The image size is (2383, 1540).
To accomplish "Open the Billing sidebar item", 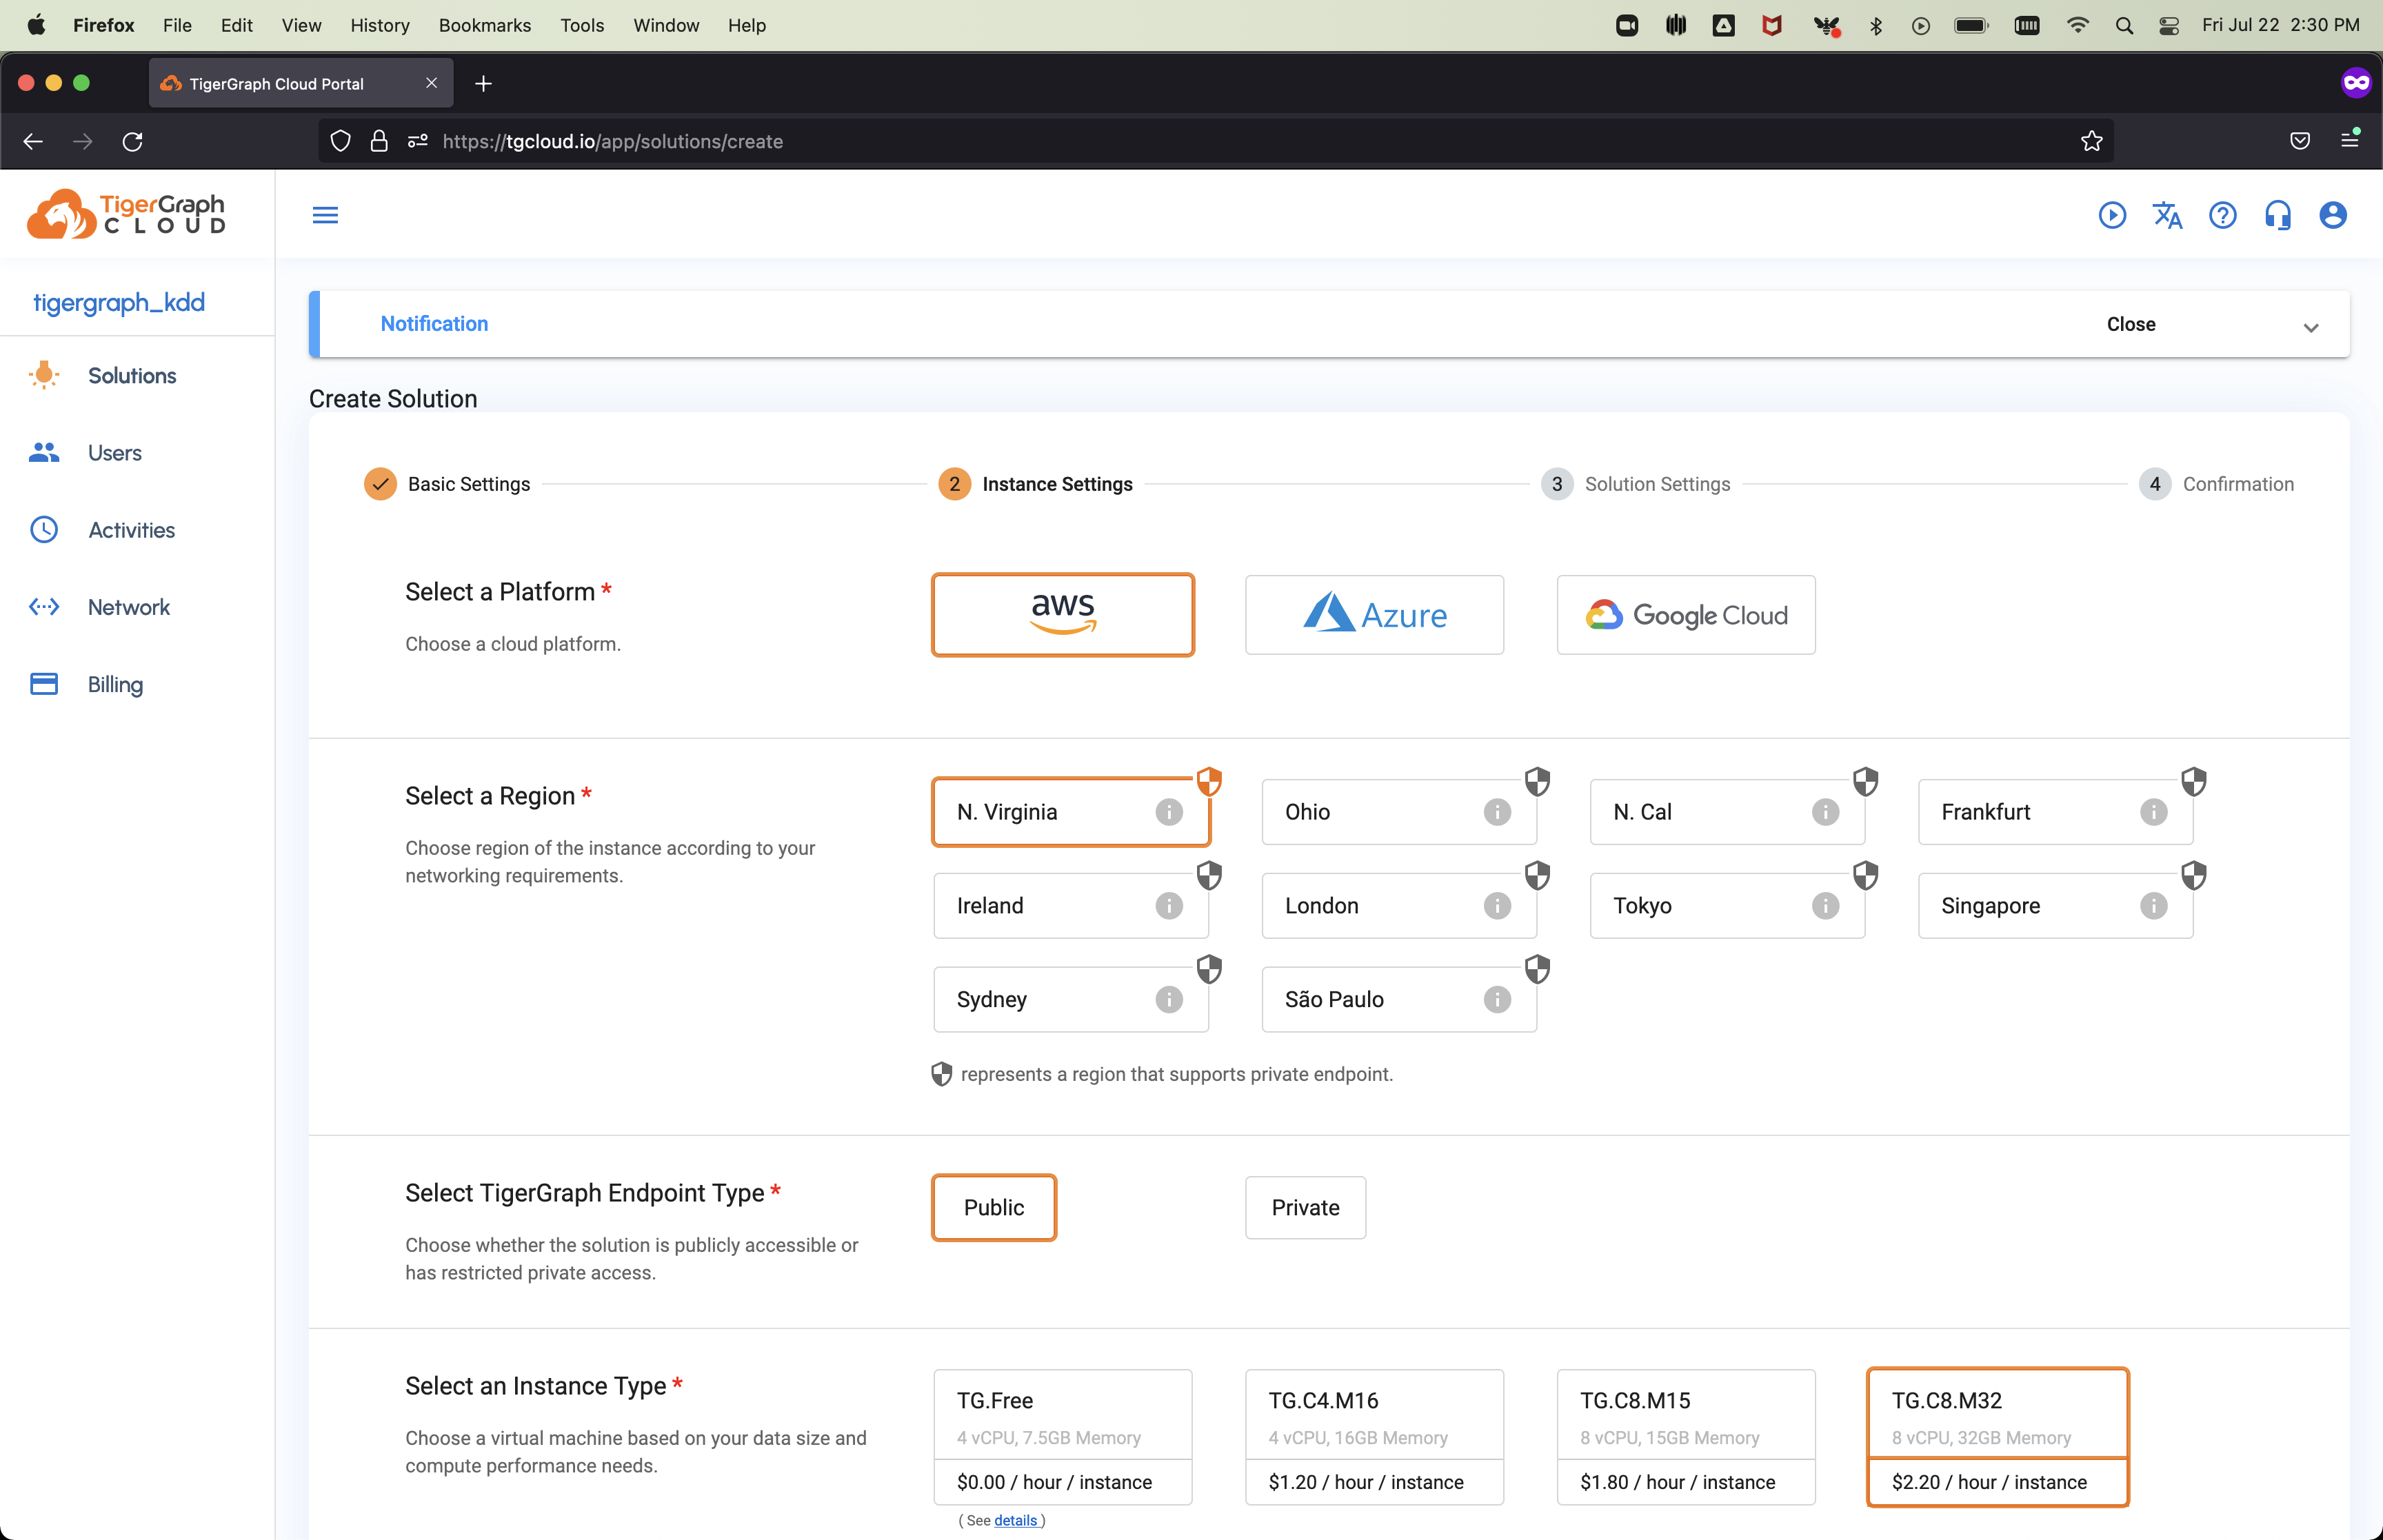I will (x=115, y=684).
